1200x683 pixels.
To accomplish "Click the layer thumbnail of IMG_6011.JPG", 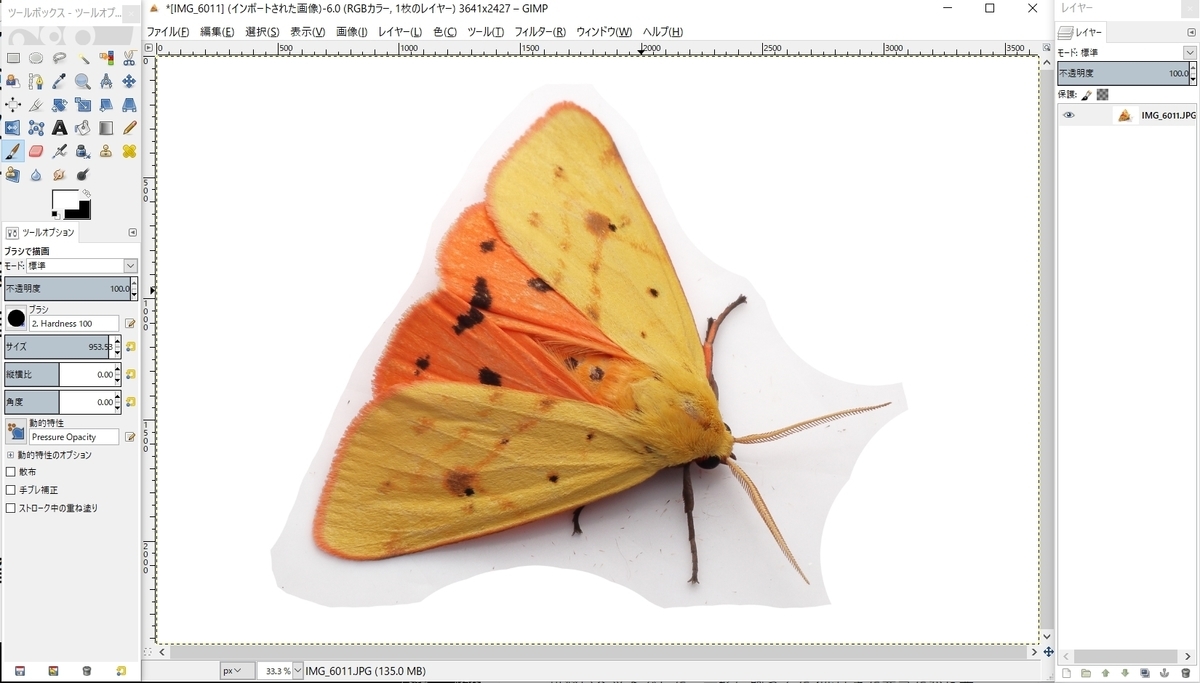I will pyautogui.click(x=1124, y=115).
